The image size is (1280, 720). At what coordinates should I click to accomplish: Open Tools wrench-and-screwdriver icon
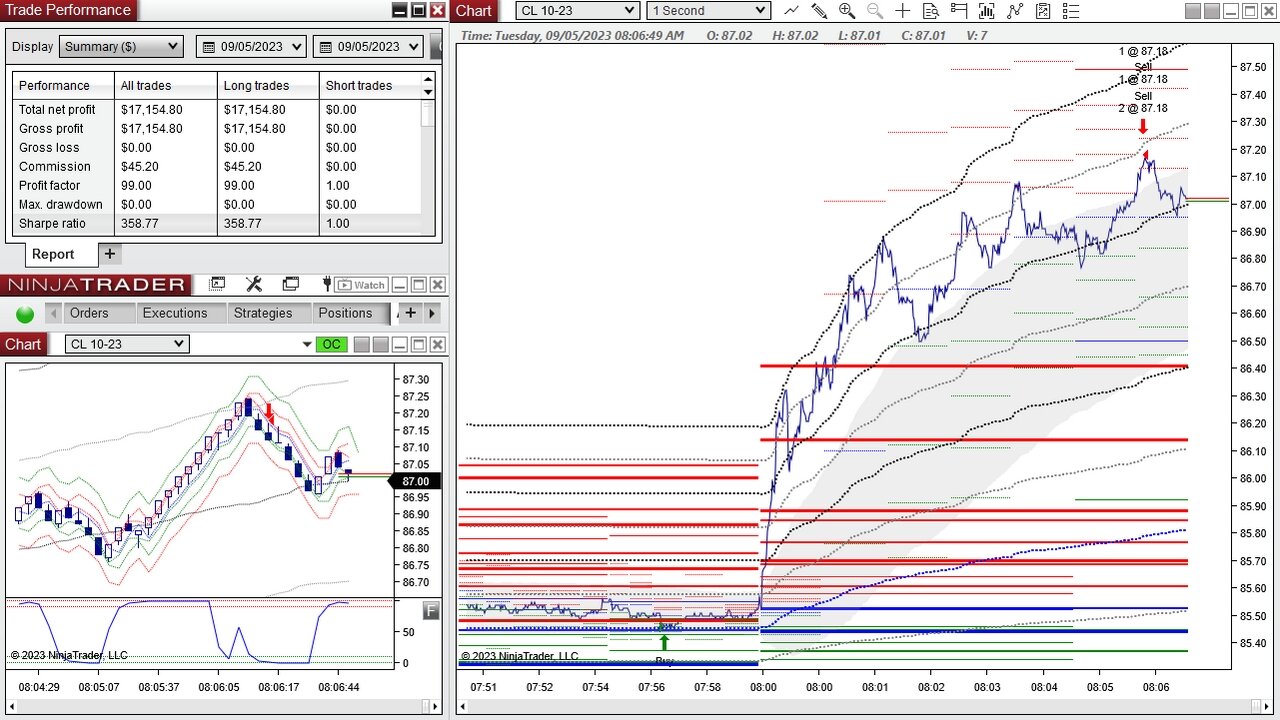(x=254, y=285)
